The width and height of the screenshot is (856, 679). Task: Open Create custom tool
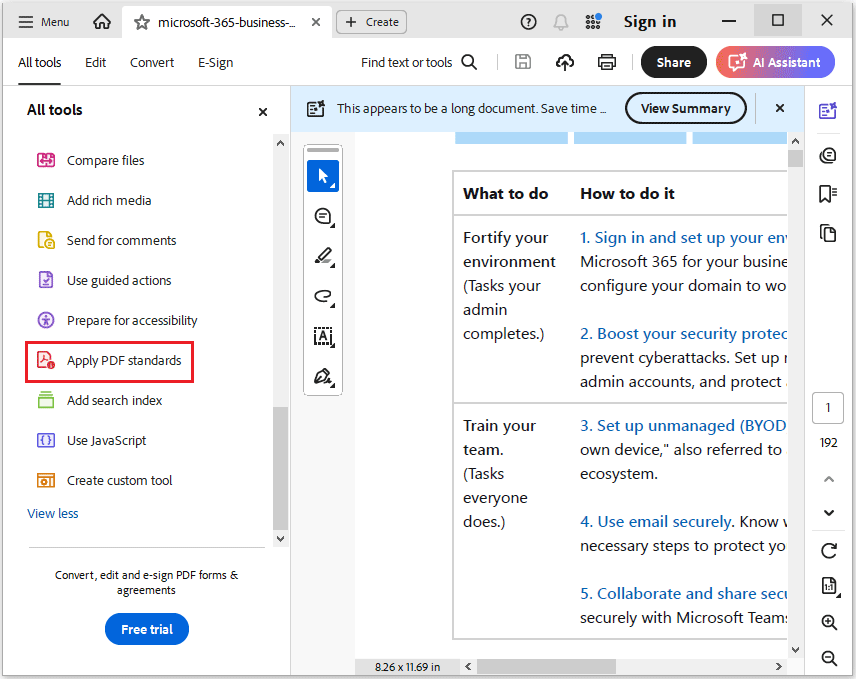coord(104,480)
